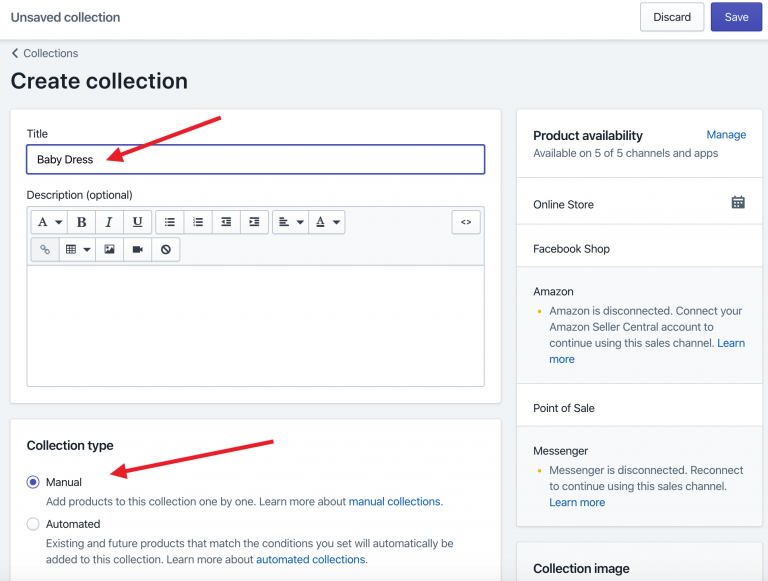This screenshot has height=581, width=768.
Task: Apply underline formatting button
Action: [138, 222]
